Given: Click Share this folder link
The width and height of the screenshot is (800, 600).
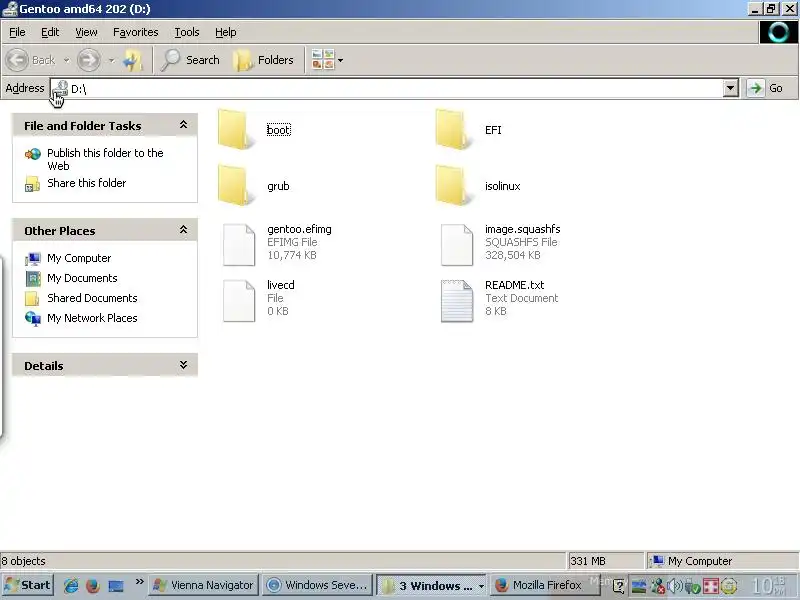Looking at the screenshot, I should pos(87,183).
